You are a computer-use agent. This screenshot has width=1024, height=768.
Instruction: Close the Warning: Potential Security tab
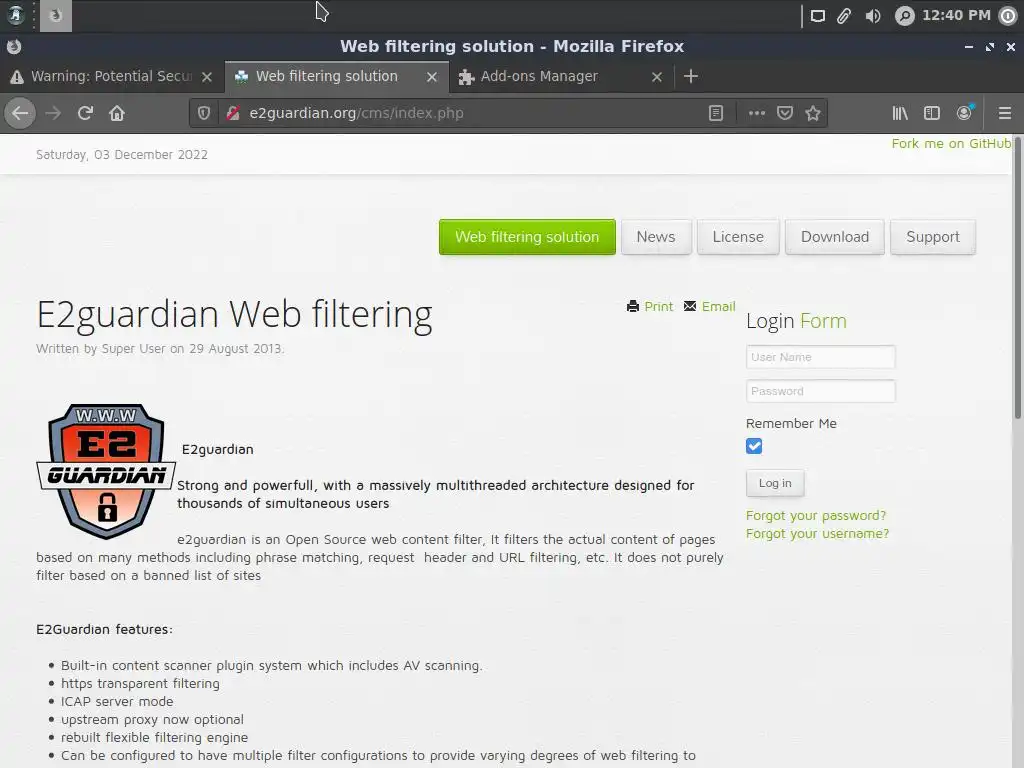tap(207, 76)
